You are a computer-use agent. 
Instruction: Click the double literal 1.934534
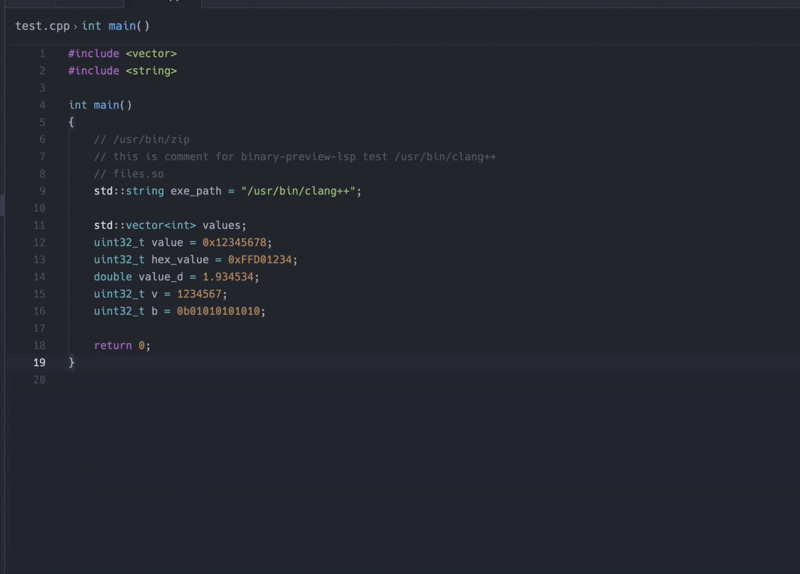(x=228, y=277)
